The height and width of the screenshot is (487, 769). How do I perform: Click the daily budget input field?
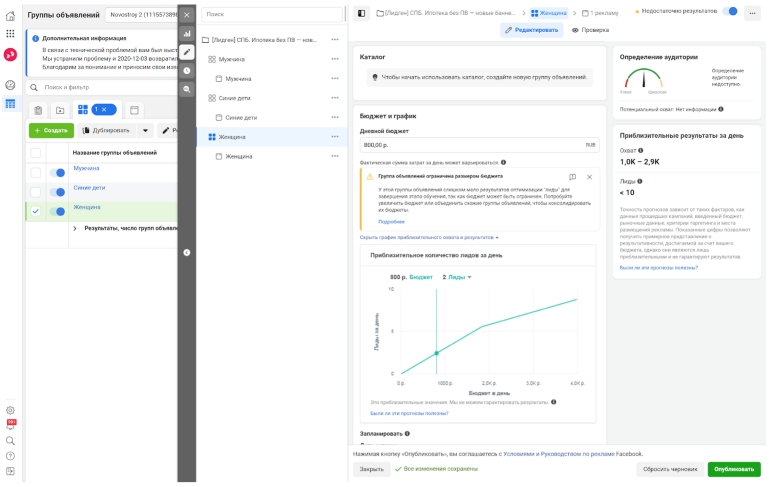(x=479, y=145)
